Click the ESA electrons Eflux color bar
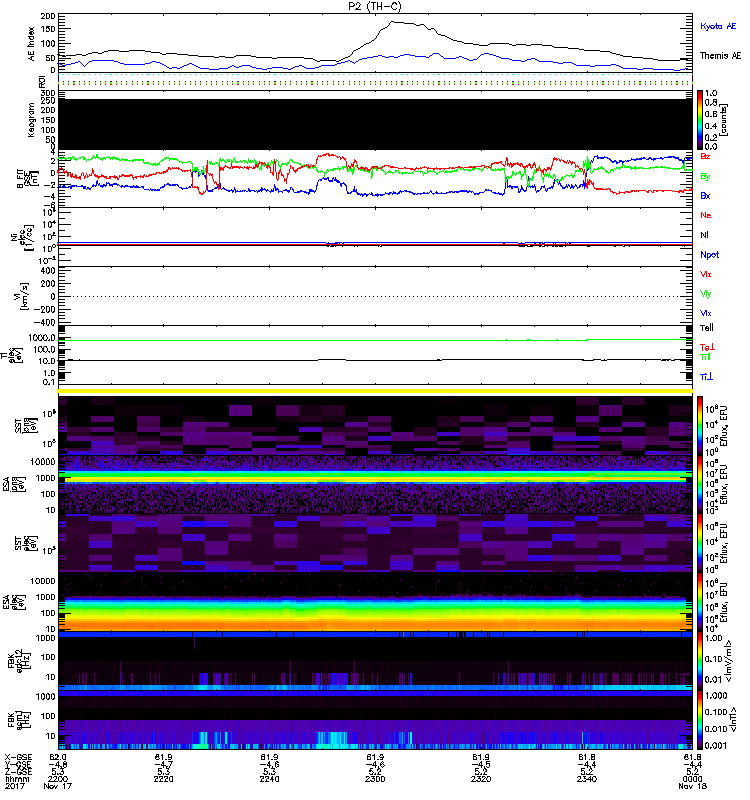 [x=700, y=601]
